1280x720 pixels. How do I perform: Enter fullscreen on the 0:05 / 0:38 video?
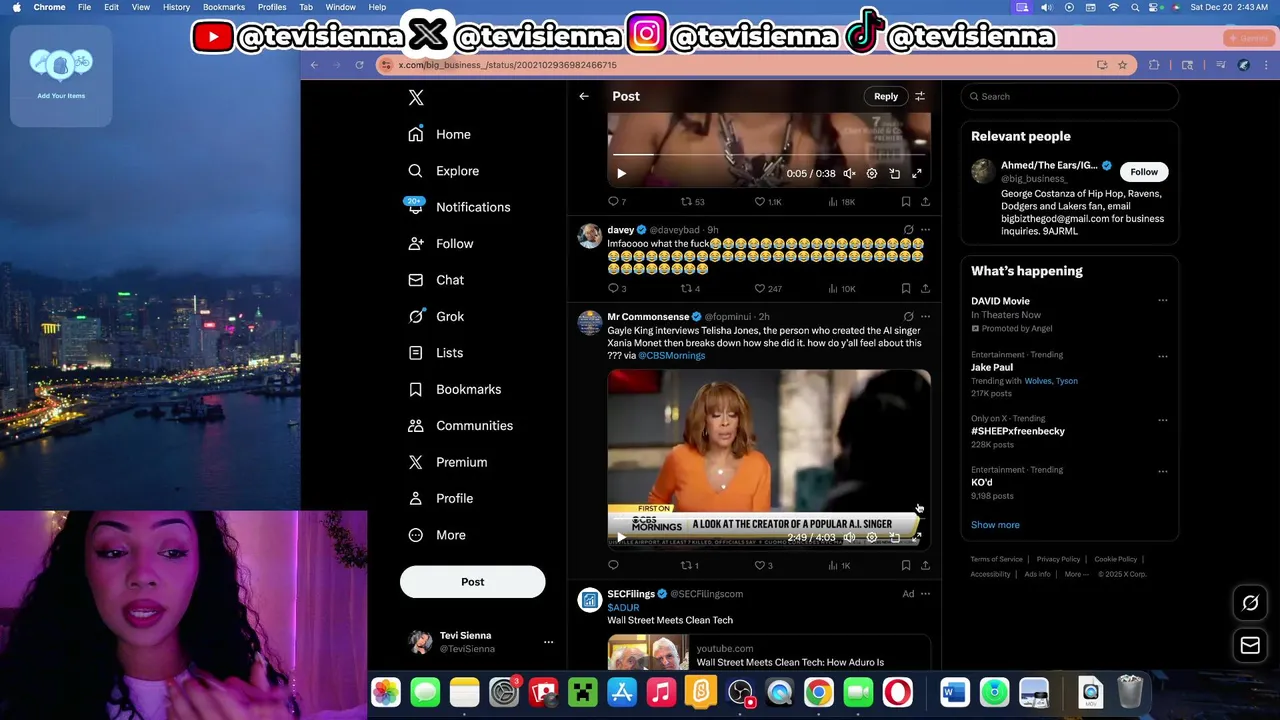point(917,173)
